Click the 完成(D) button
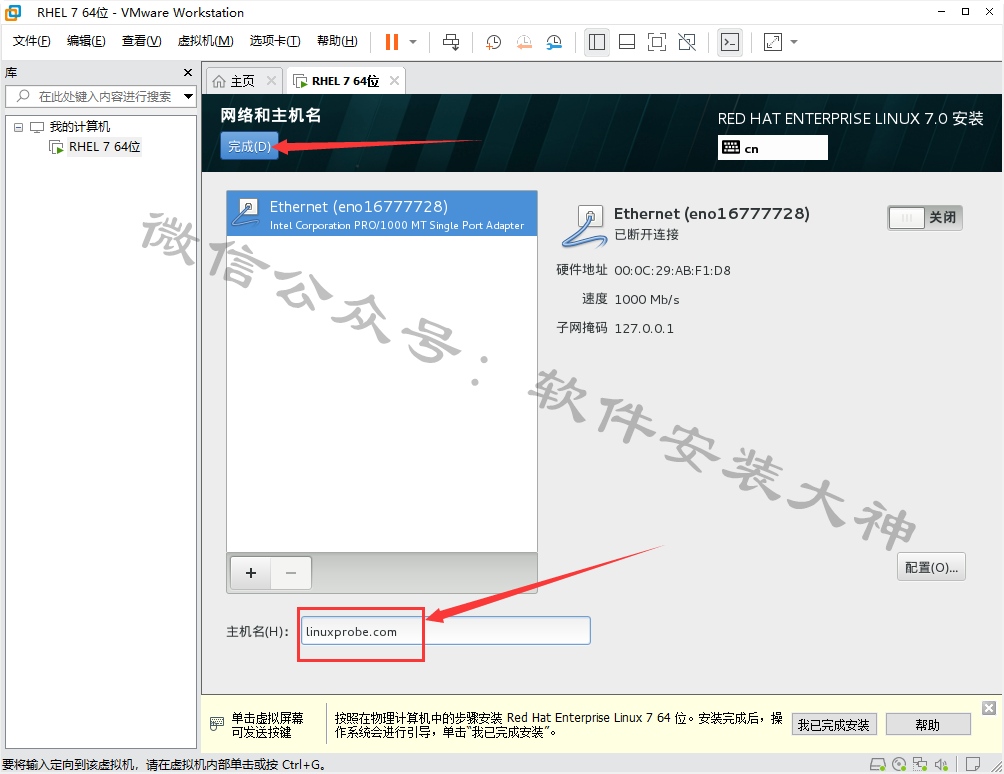 pyautogui.click(x=250, y=146)
